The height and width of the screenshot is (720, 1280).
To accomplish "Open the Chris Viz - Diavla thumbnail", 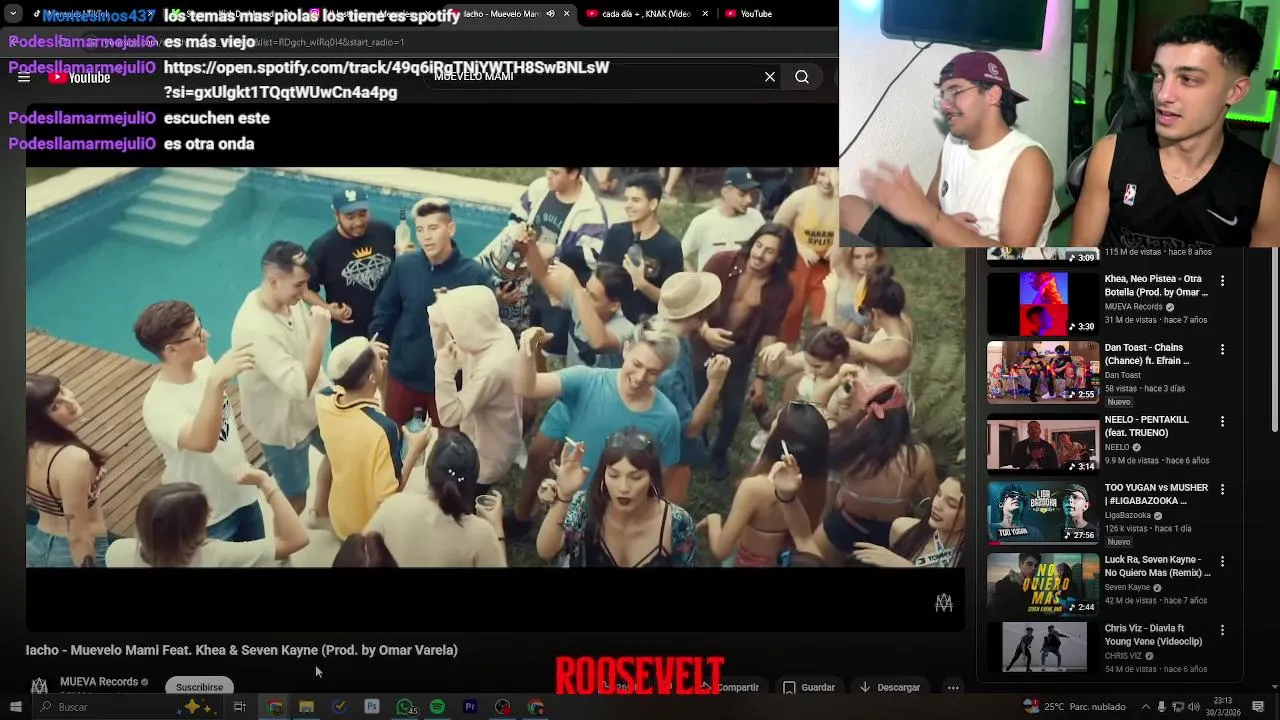I will click(x=1043, y=647).
